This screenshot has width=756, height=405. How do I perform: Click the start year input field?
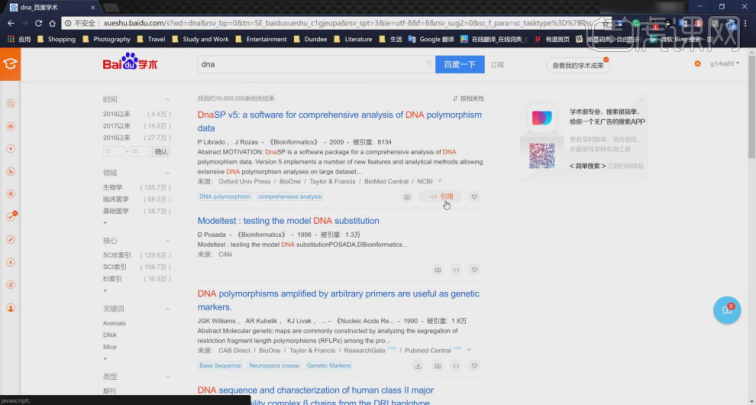114,151
